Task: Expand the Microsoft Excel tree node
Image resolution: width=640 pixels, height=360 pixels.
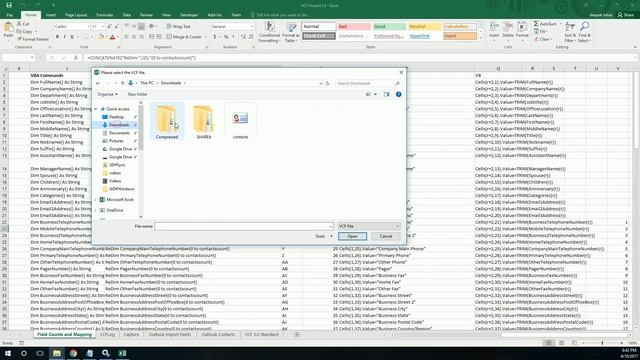Action: pos(96,200)
